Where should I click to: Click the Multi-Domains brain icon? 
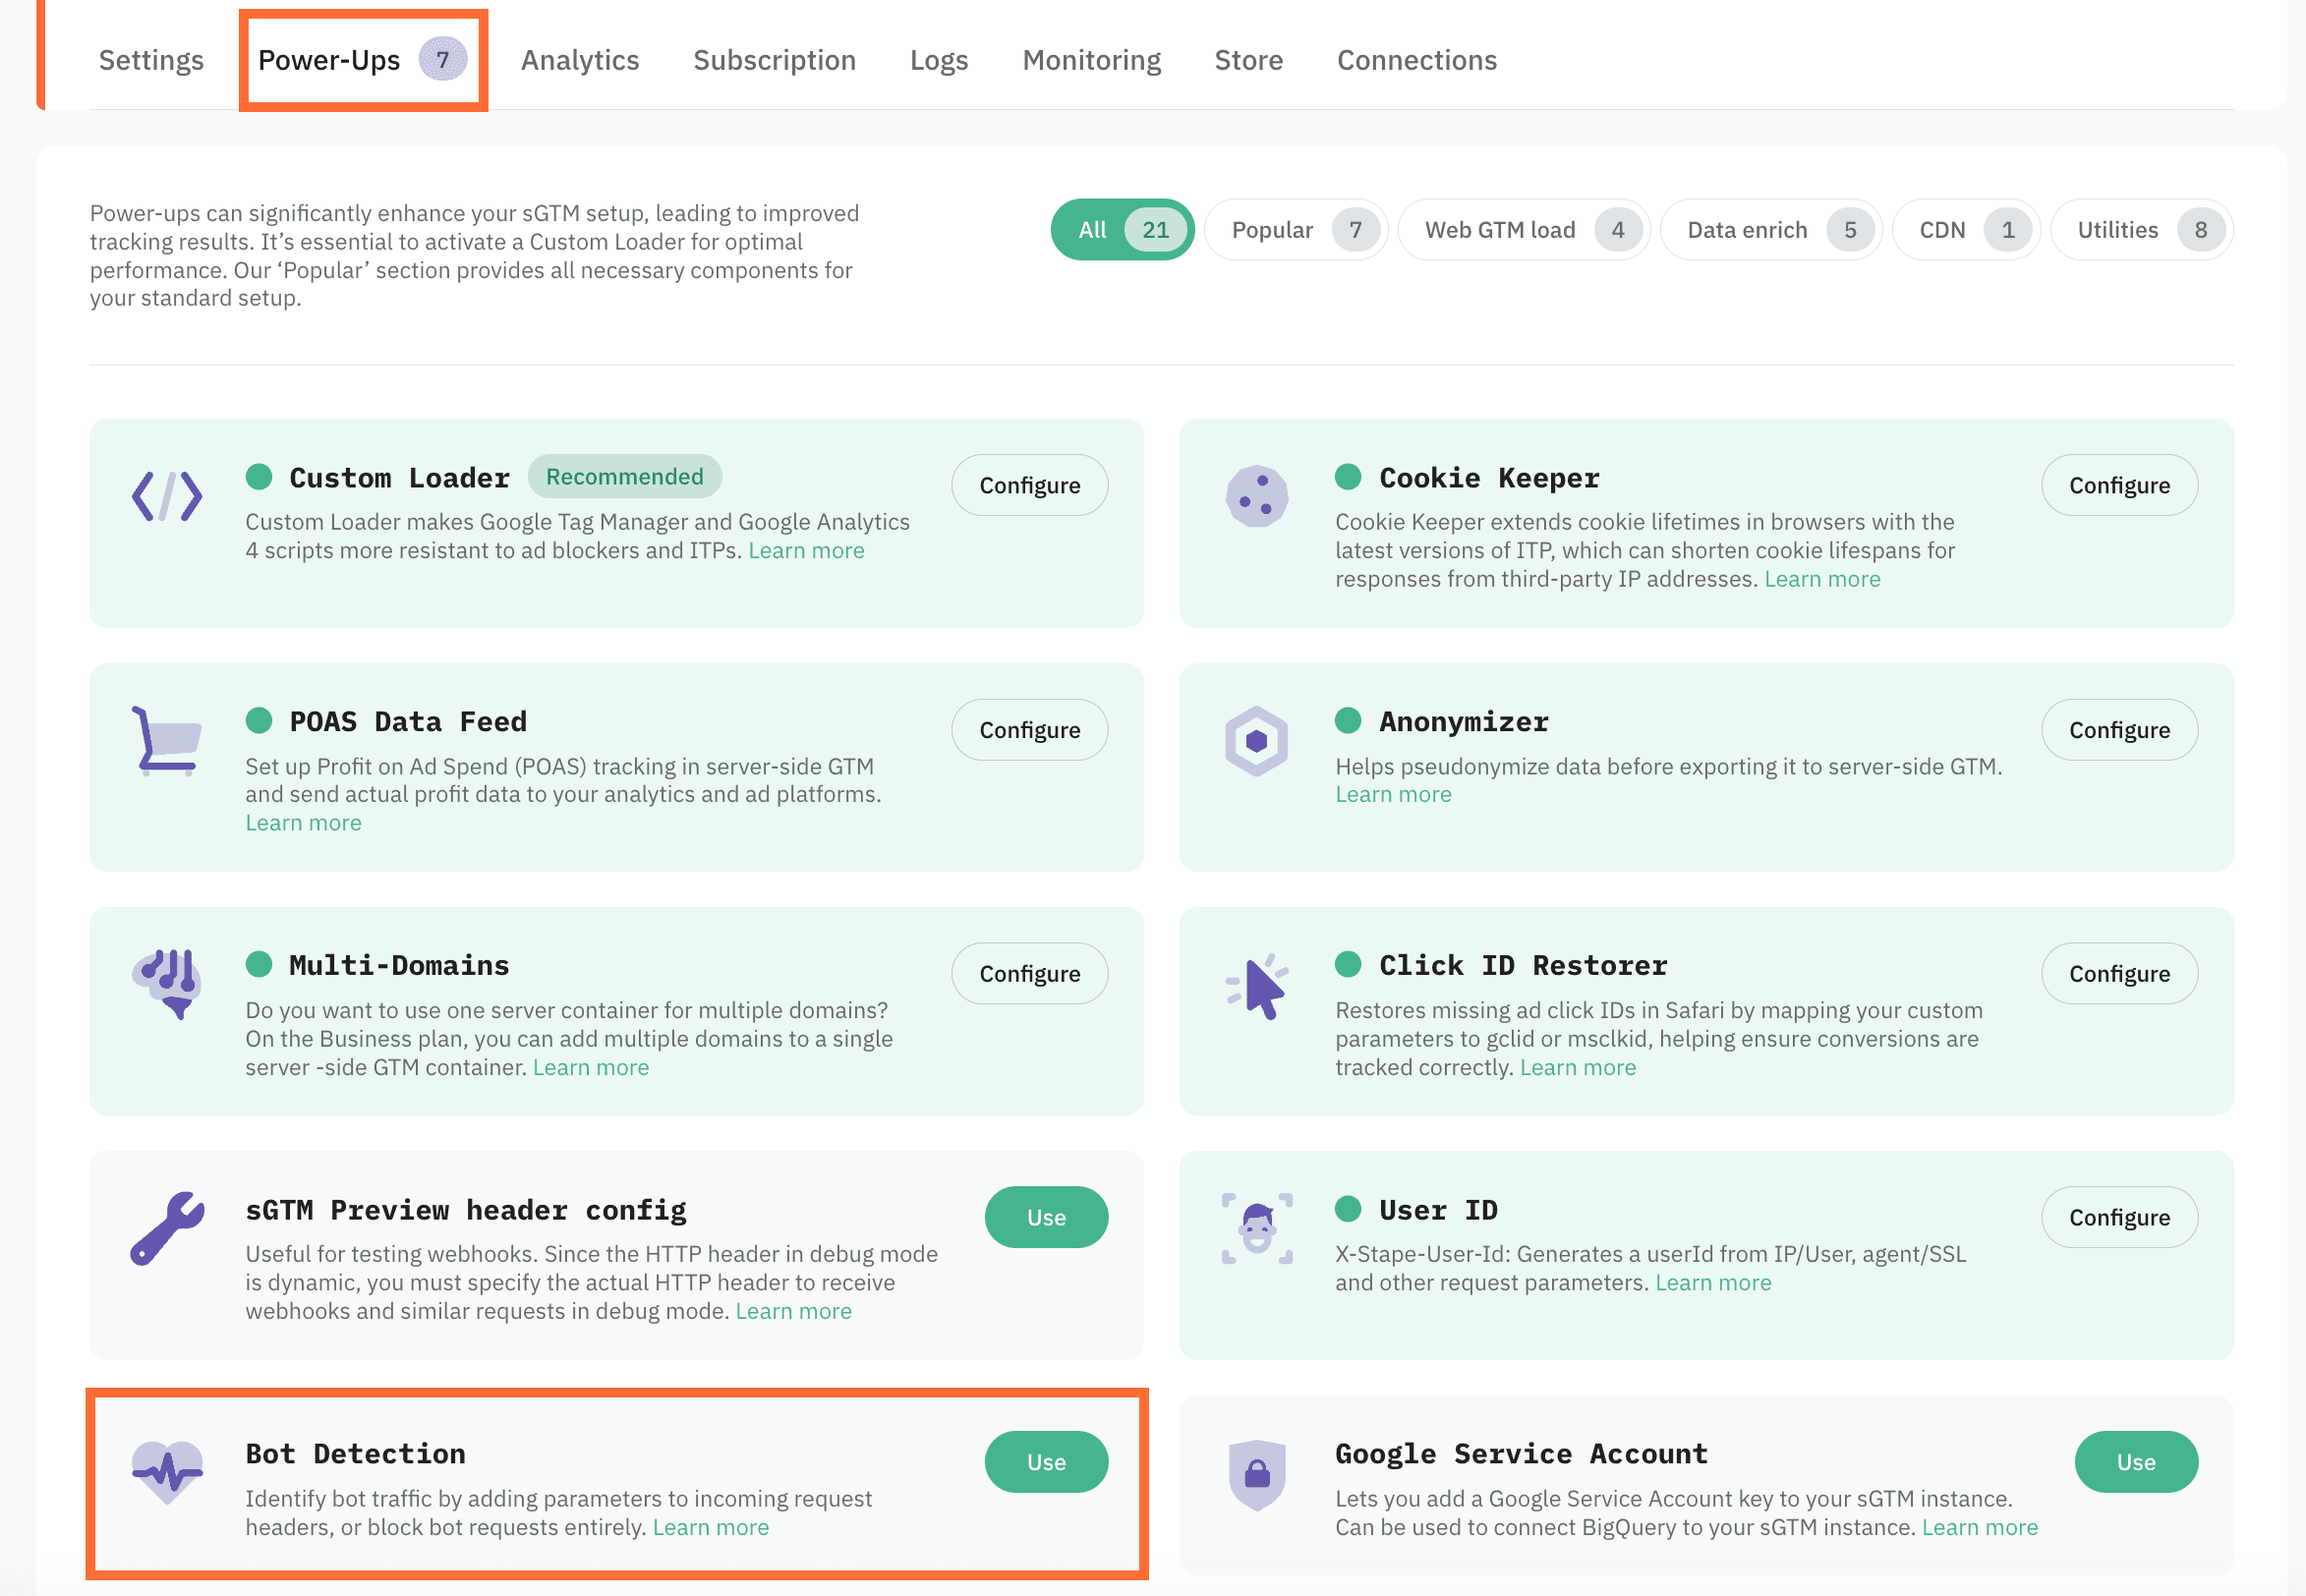[167, 985]
